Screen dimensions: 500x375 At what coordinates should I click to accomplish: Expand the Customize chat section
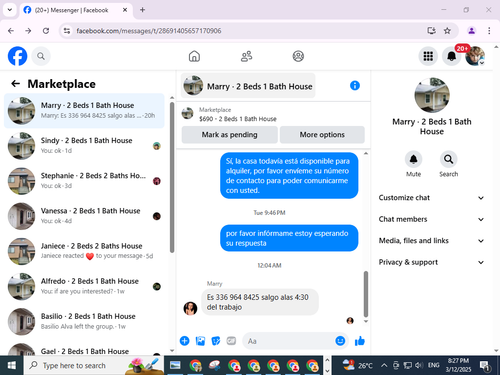(431, 198)
